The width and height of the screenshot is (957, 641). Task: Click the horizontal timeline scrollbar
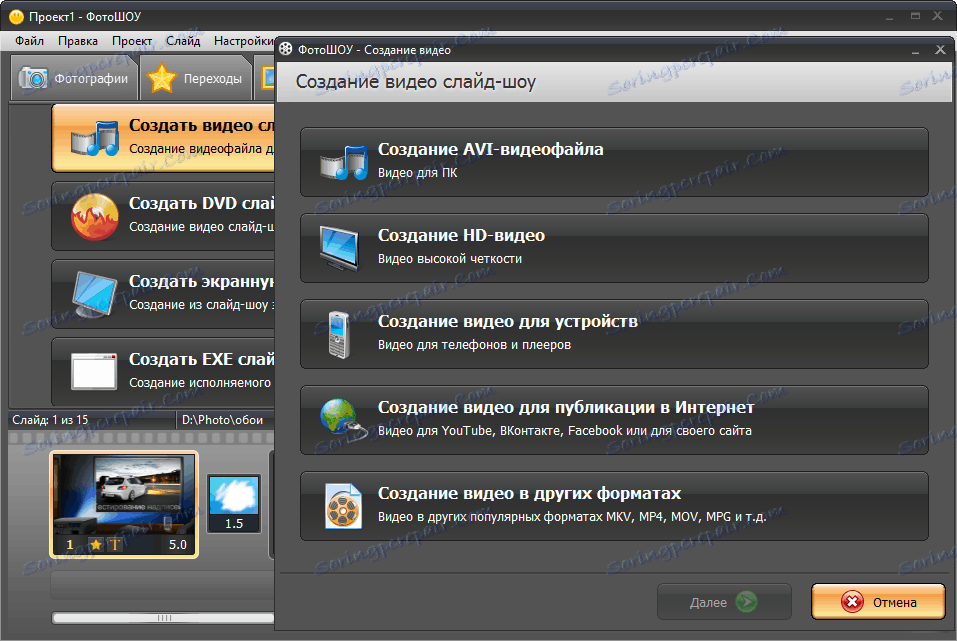coord(164,618)
